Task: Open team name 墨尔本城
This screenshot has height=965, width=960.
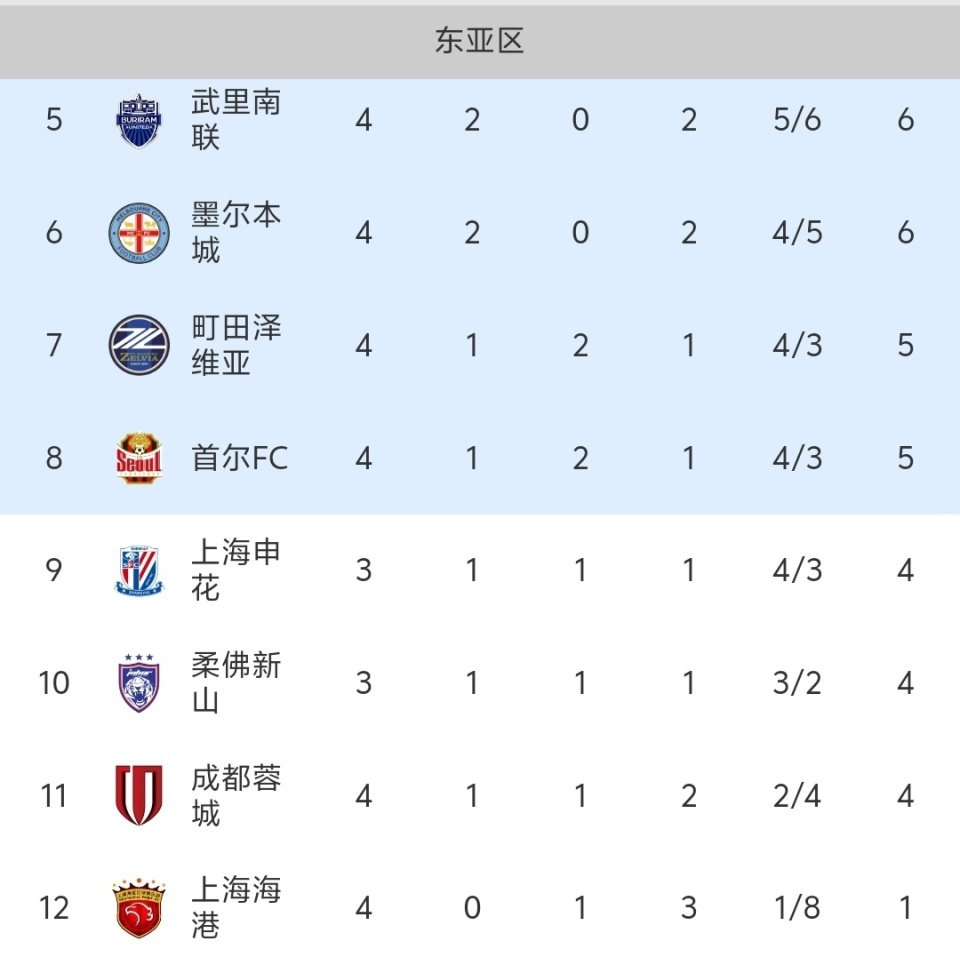Action: [x=236, y=233]
